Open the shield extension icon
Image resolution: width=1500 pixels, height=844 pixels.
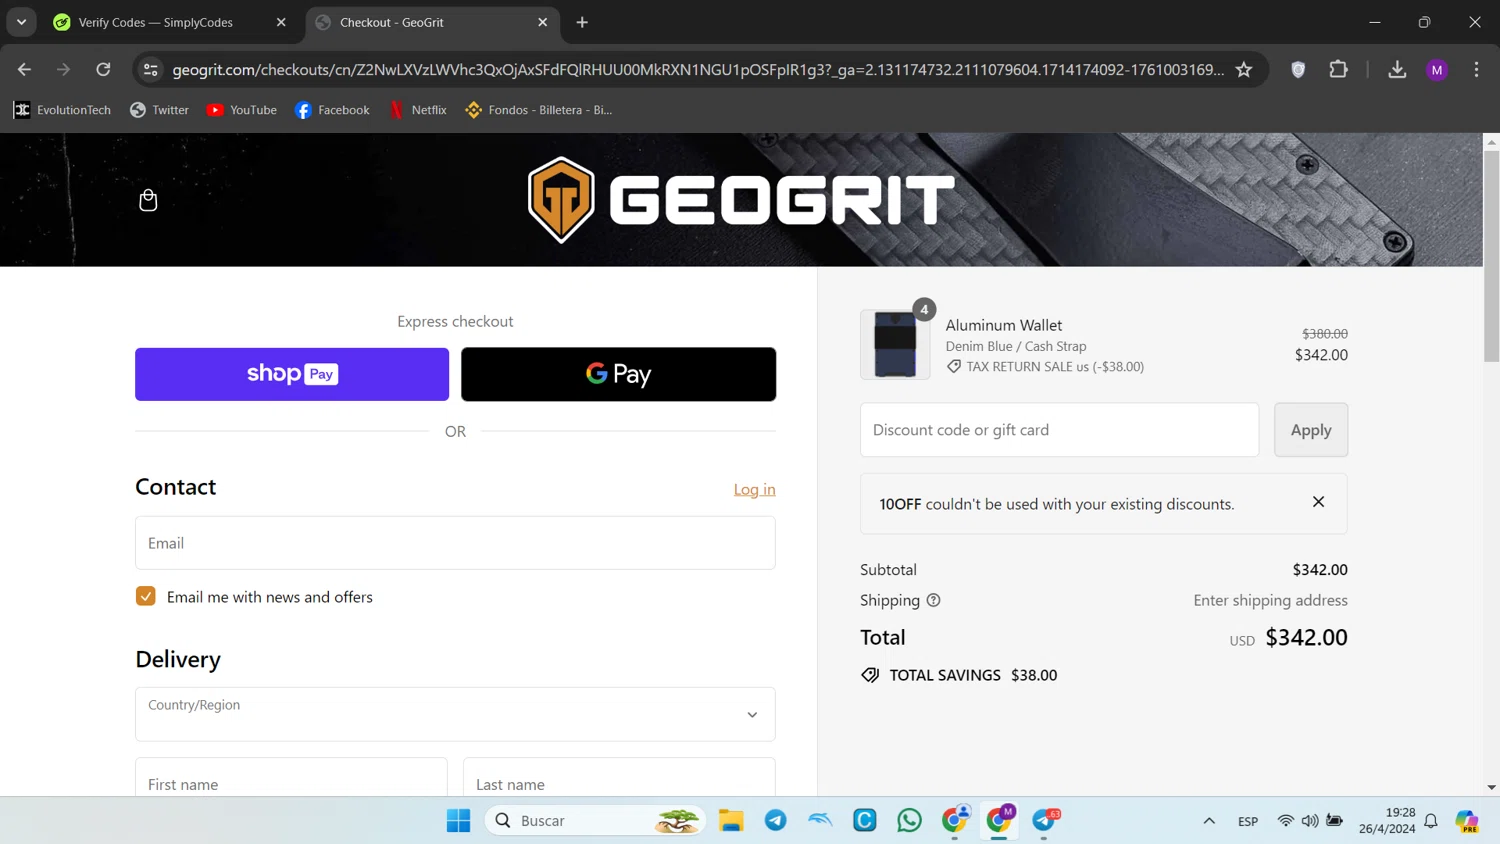(1298, 69)
